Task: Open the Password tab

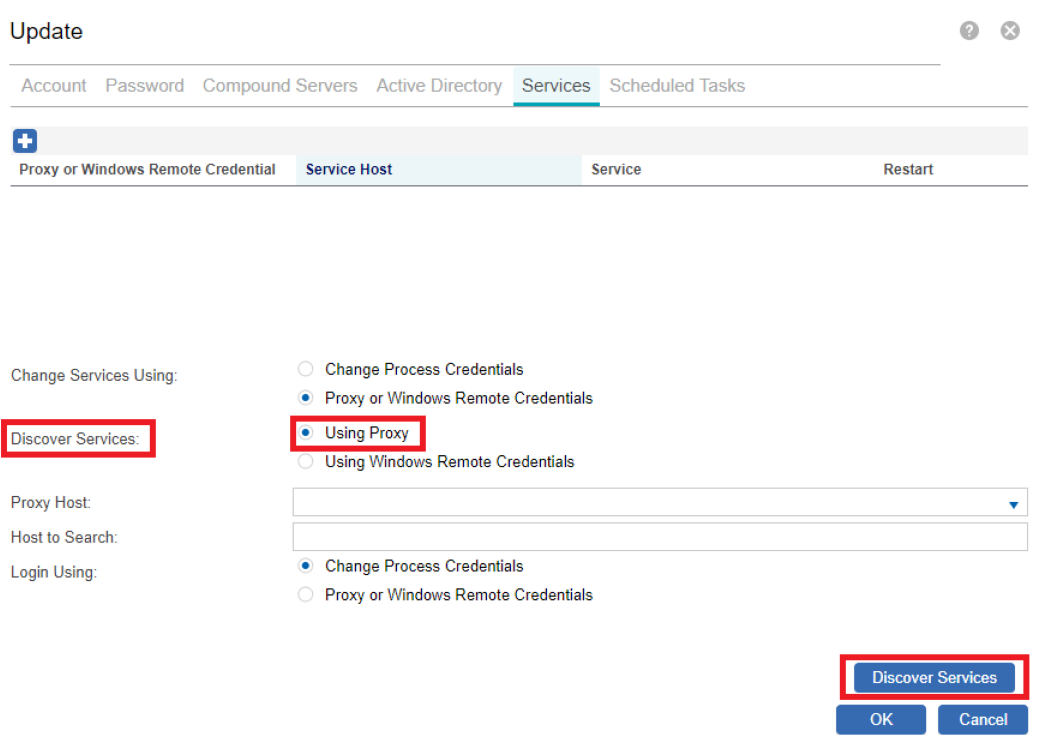Action: (145, 86)
